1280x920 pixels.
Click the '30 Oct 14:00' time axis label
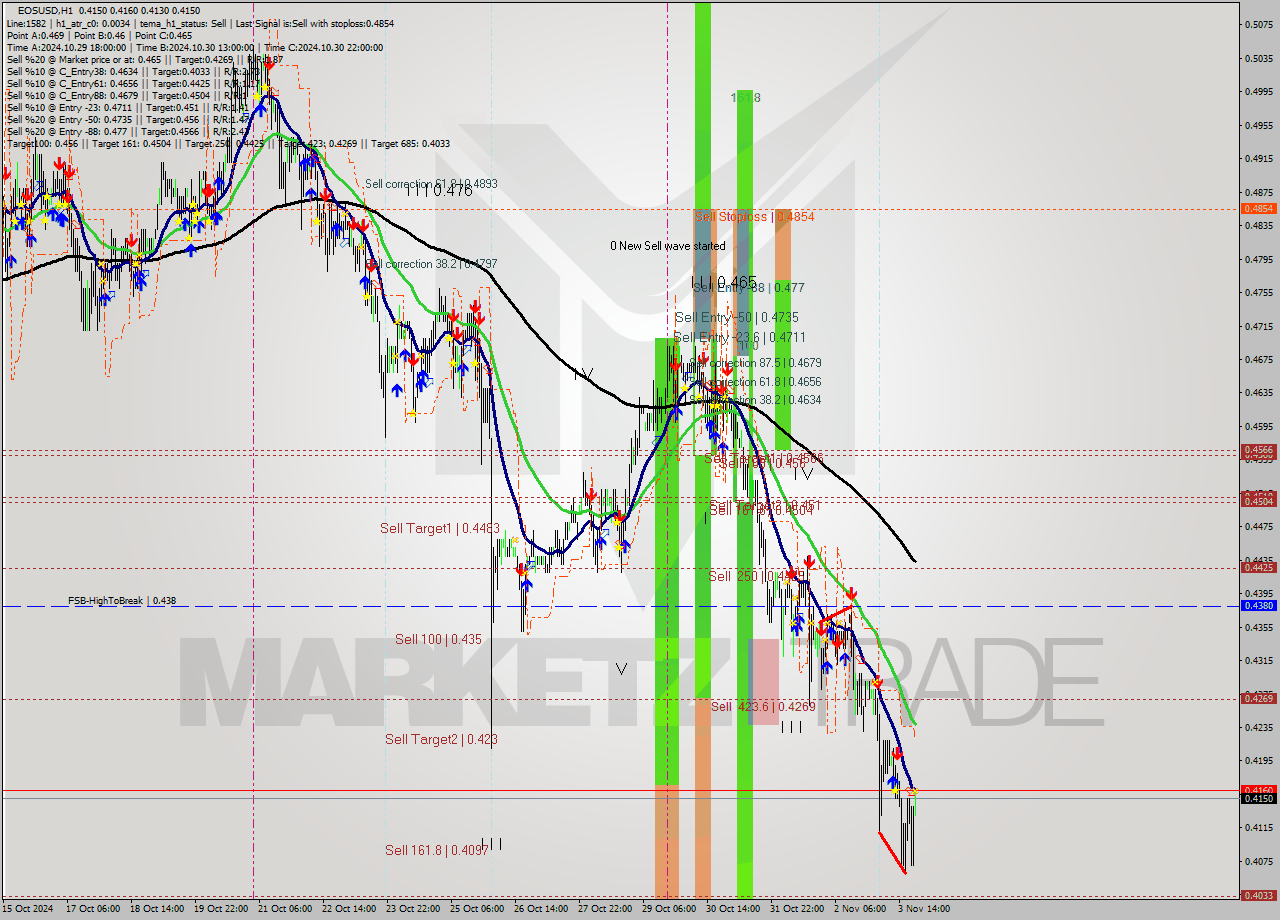[734, 909]
